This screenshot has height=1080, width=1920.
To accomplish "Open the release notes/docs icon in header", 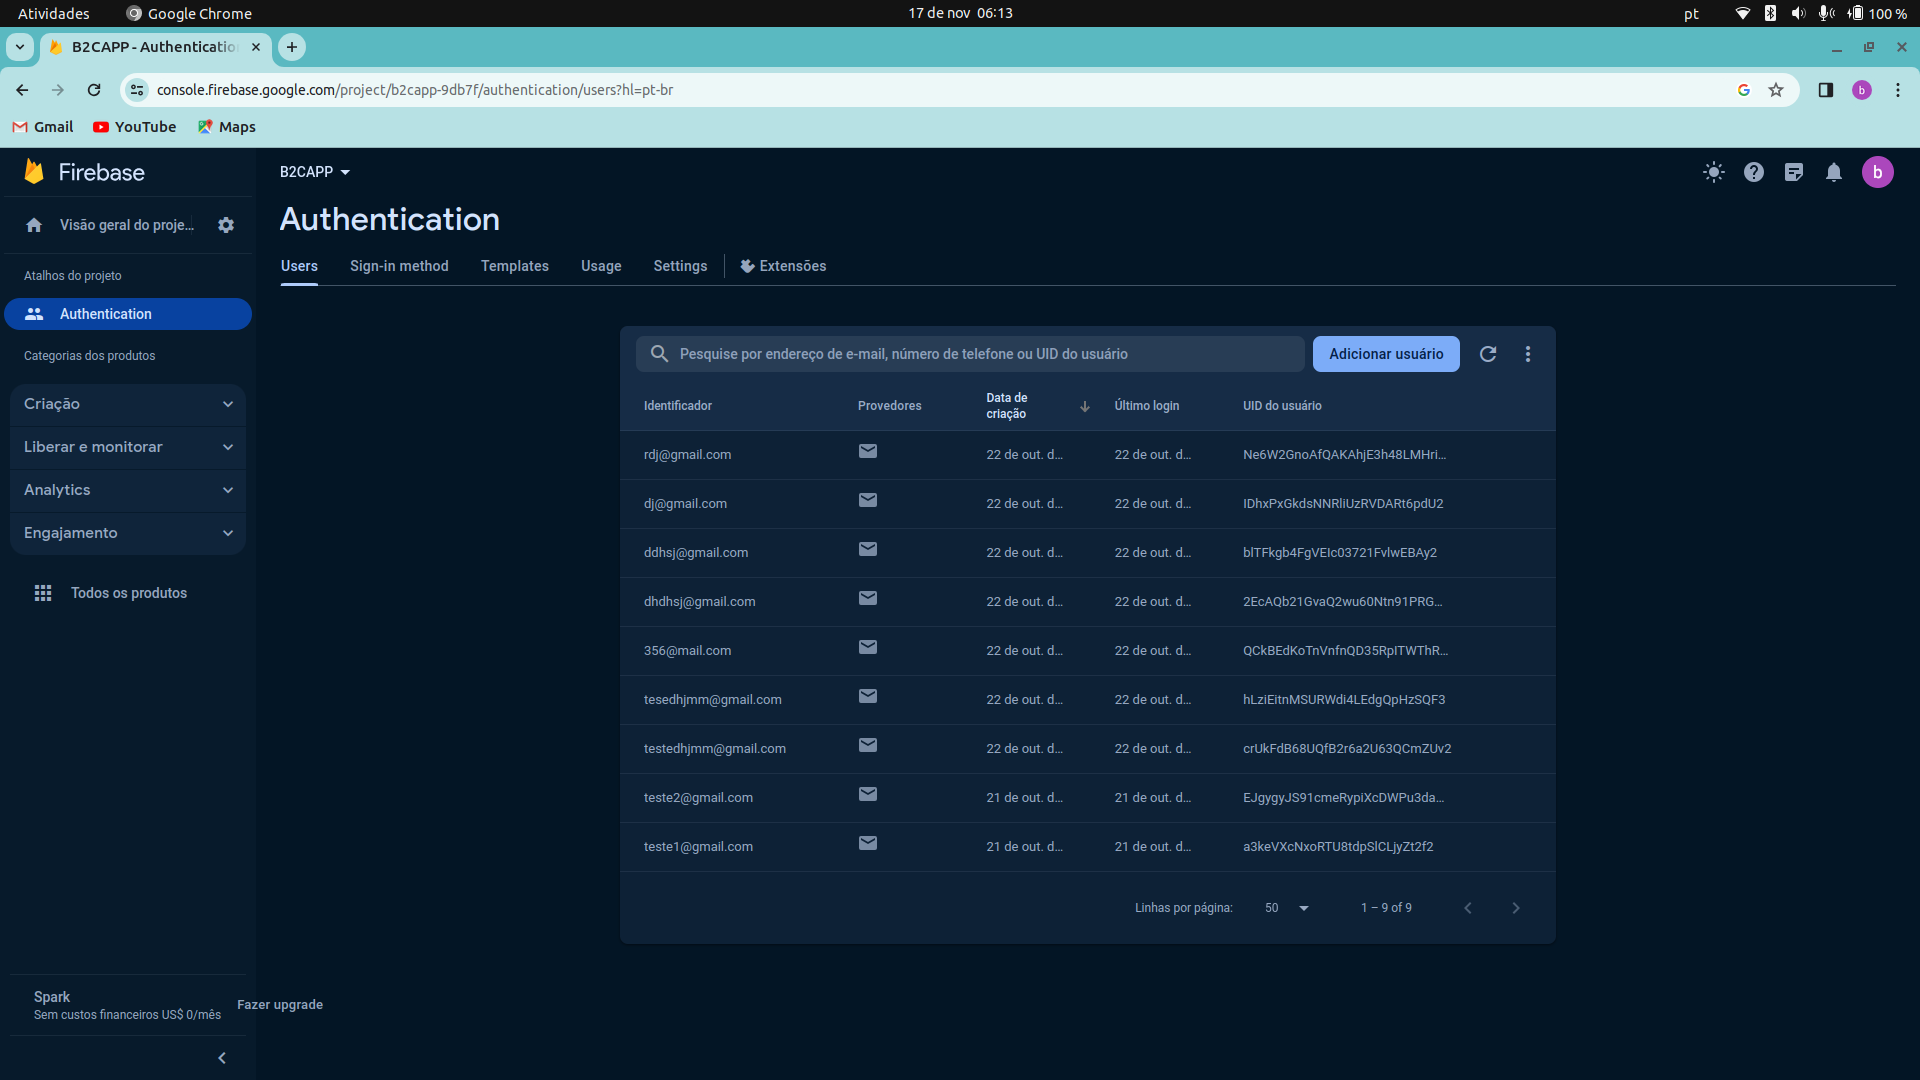I will (x=1794, y=172).
